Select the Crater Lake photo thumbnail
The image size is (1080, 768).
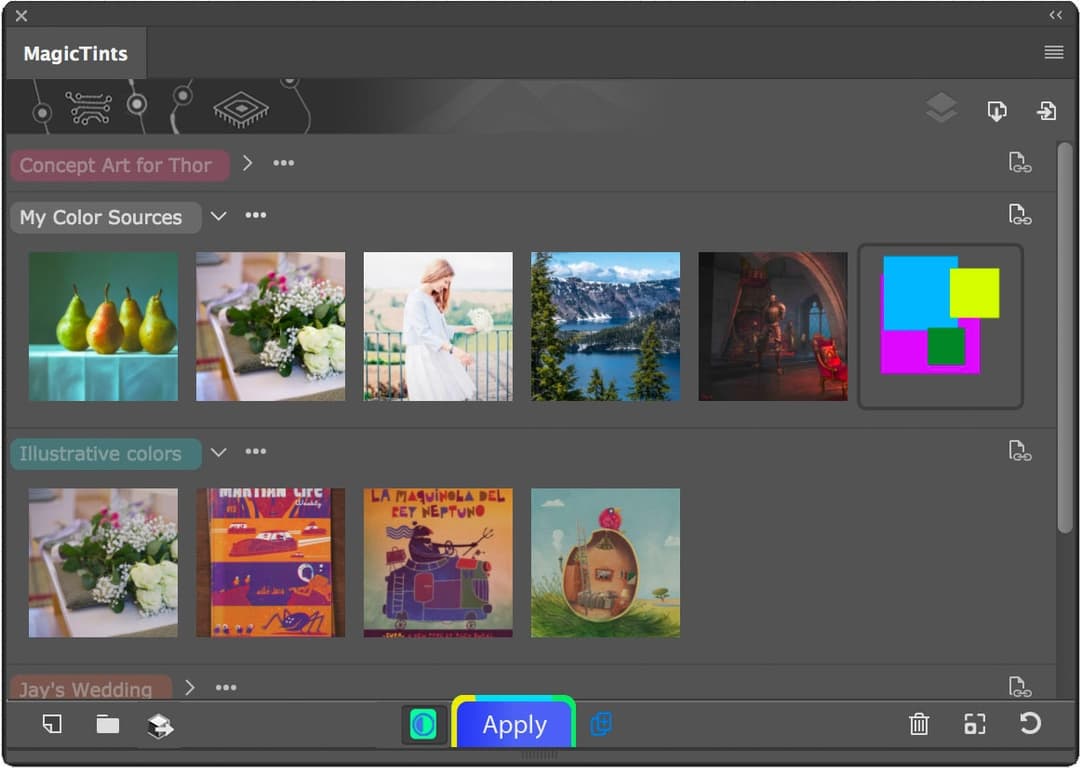point(605,326)
